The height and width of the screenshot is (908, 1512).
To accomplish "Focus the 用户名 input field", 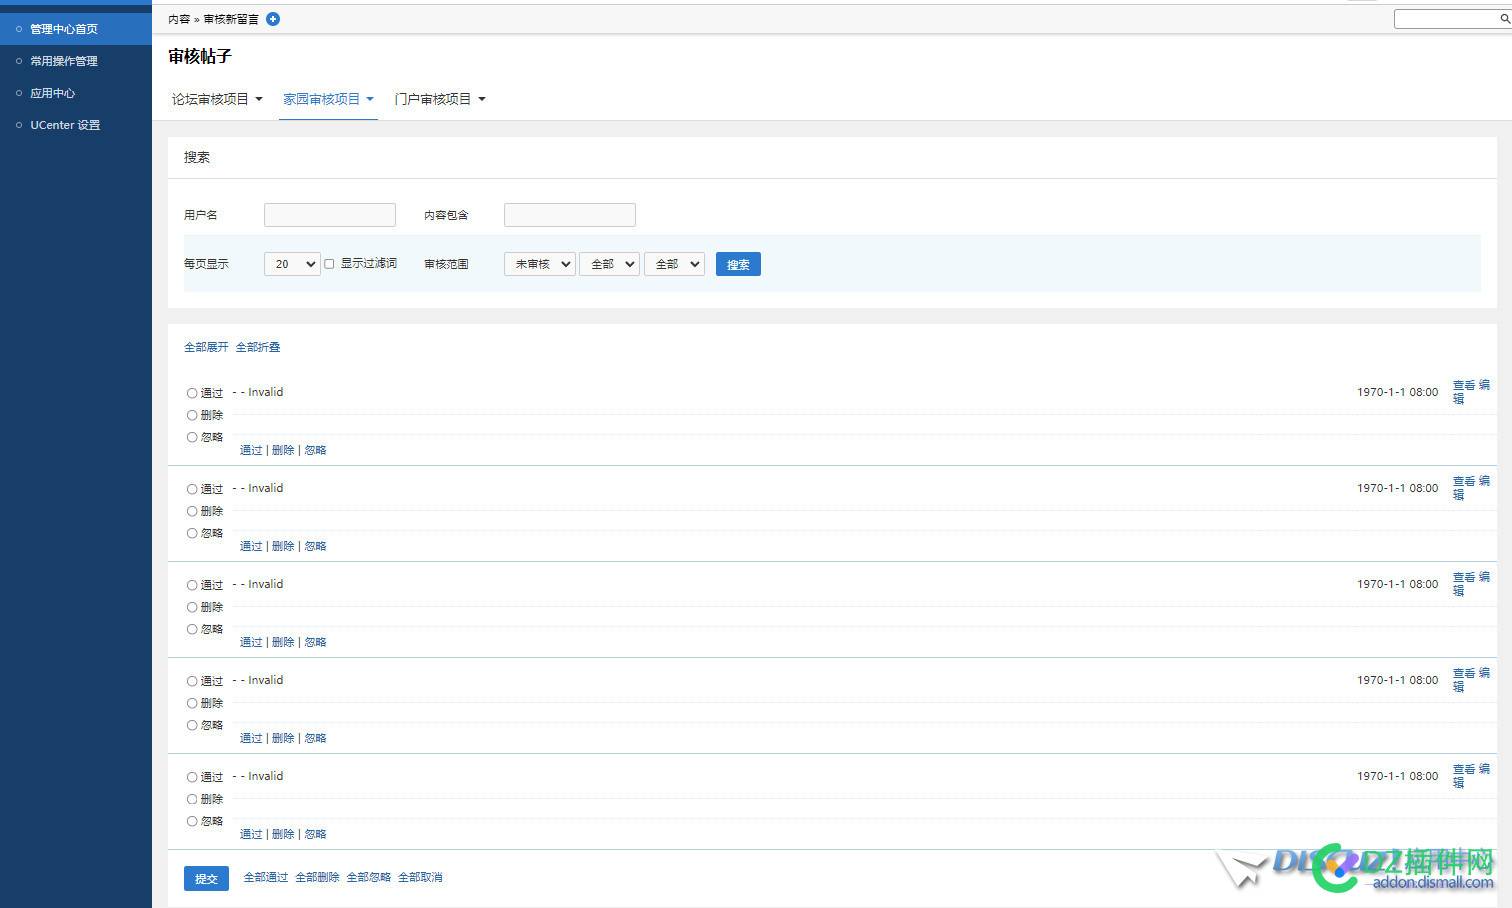I will 330,215.
